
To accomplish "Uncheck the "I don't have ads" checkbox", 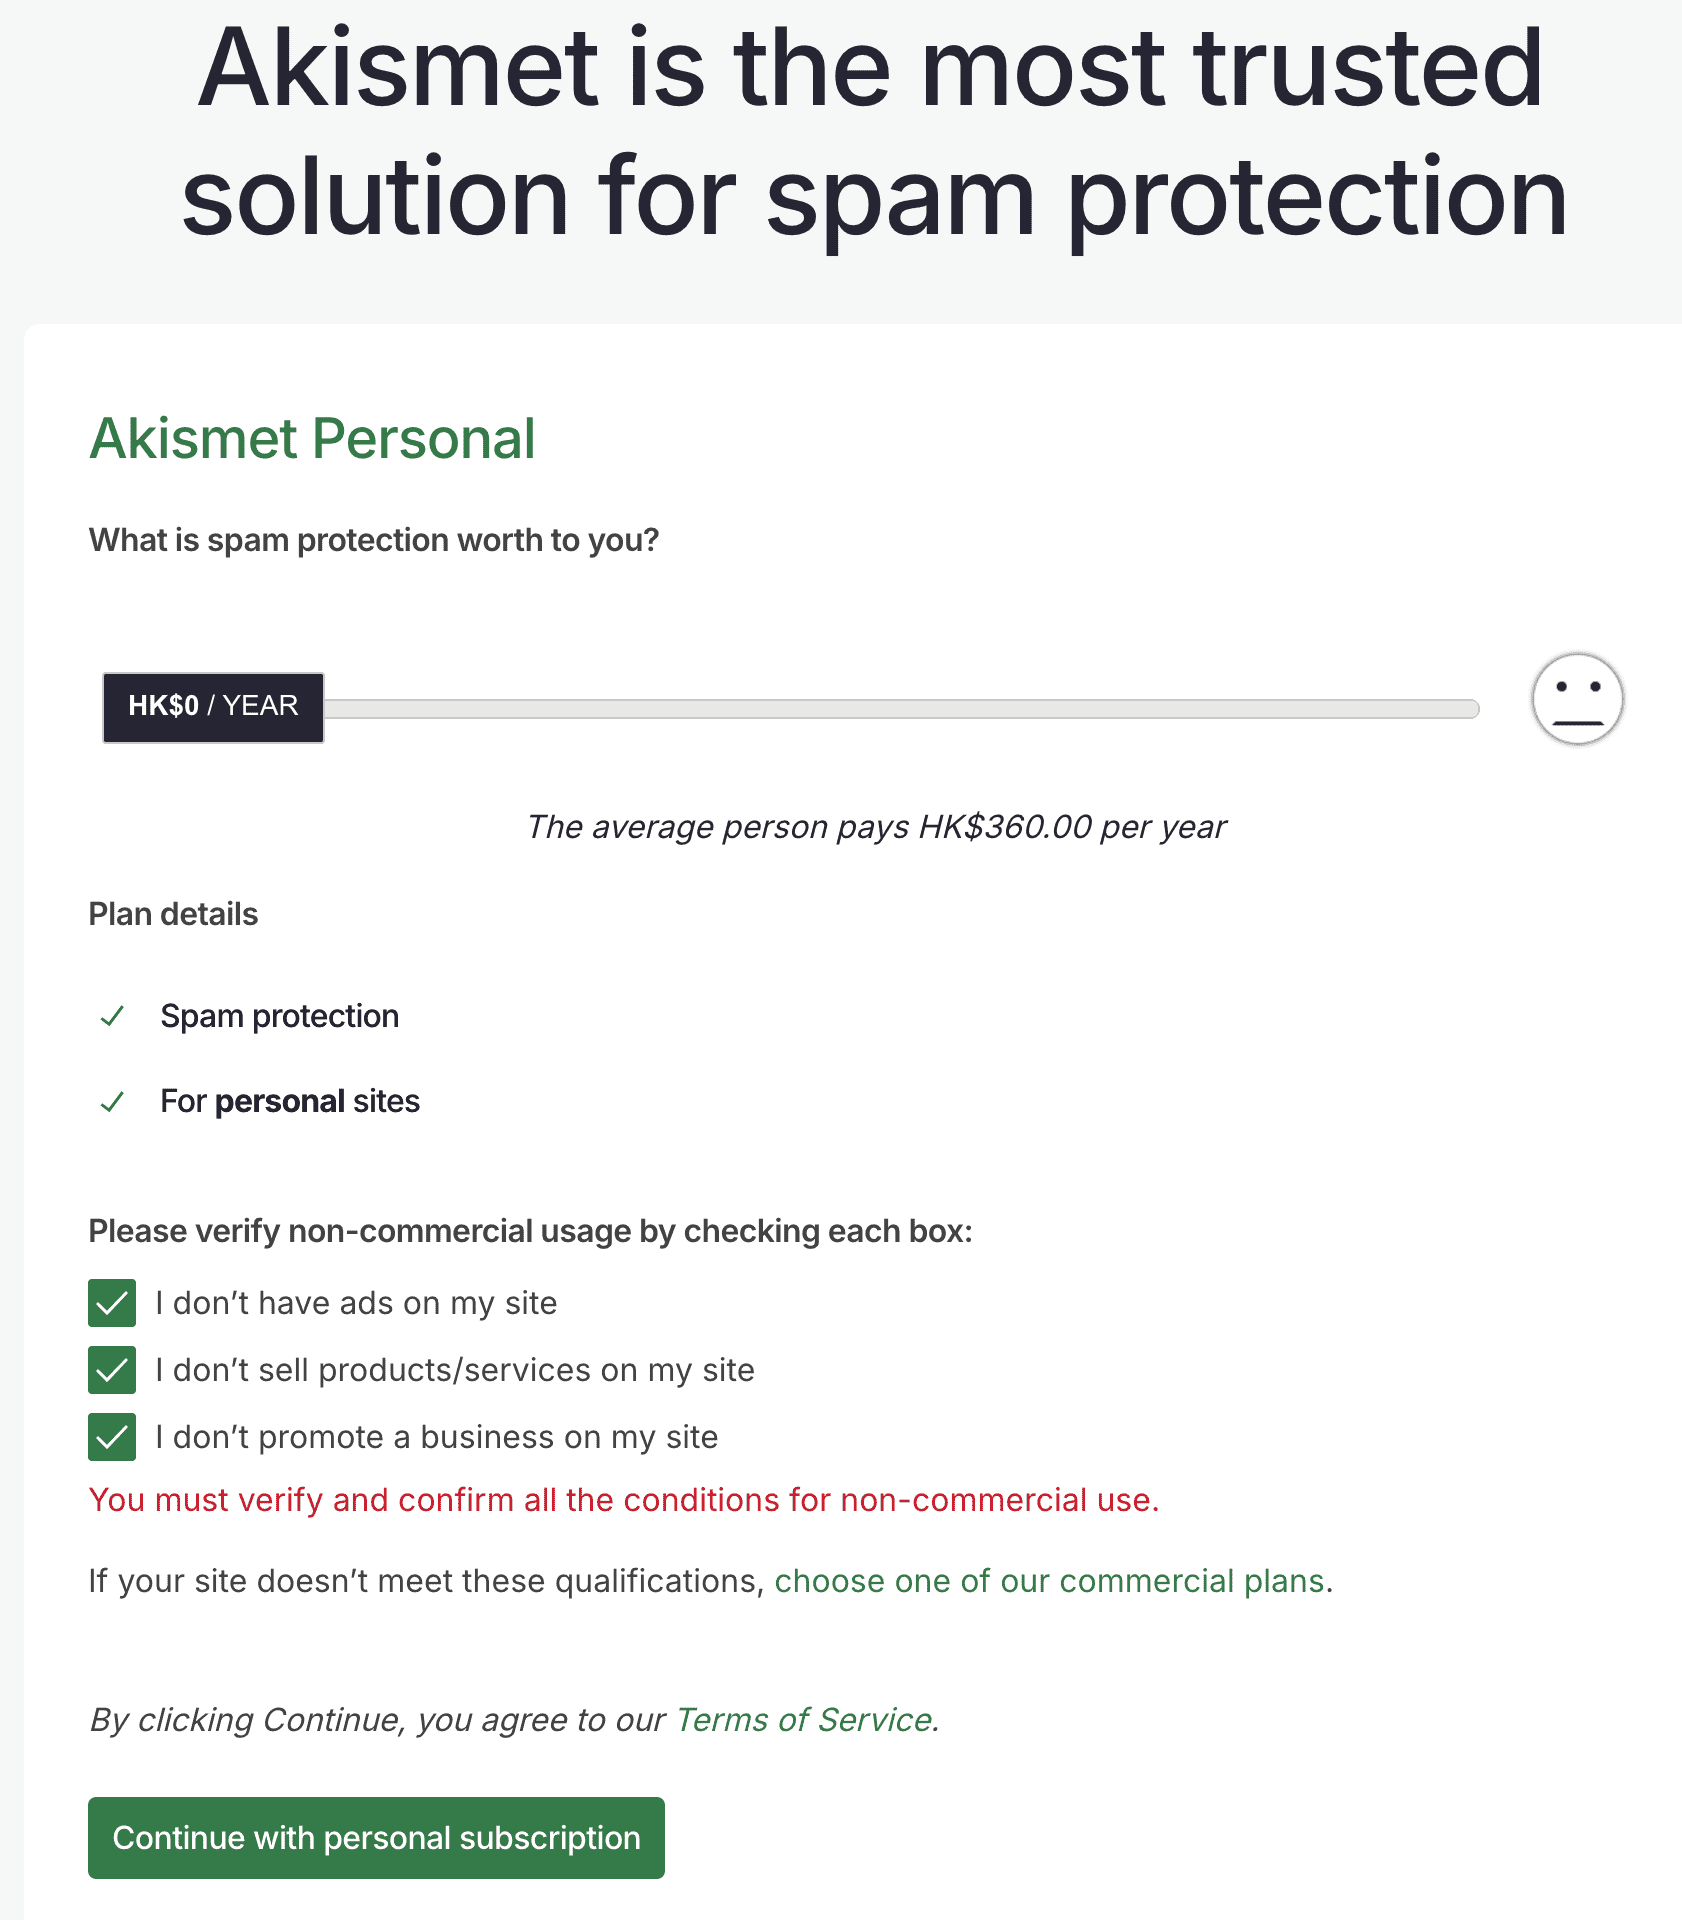I will pyautogui.click(x=112, y=1303).
